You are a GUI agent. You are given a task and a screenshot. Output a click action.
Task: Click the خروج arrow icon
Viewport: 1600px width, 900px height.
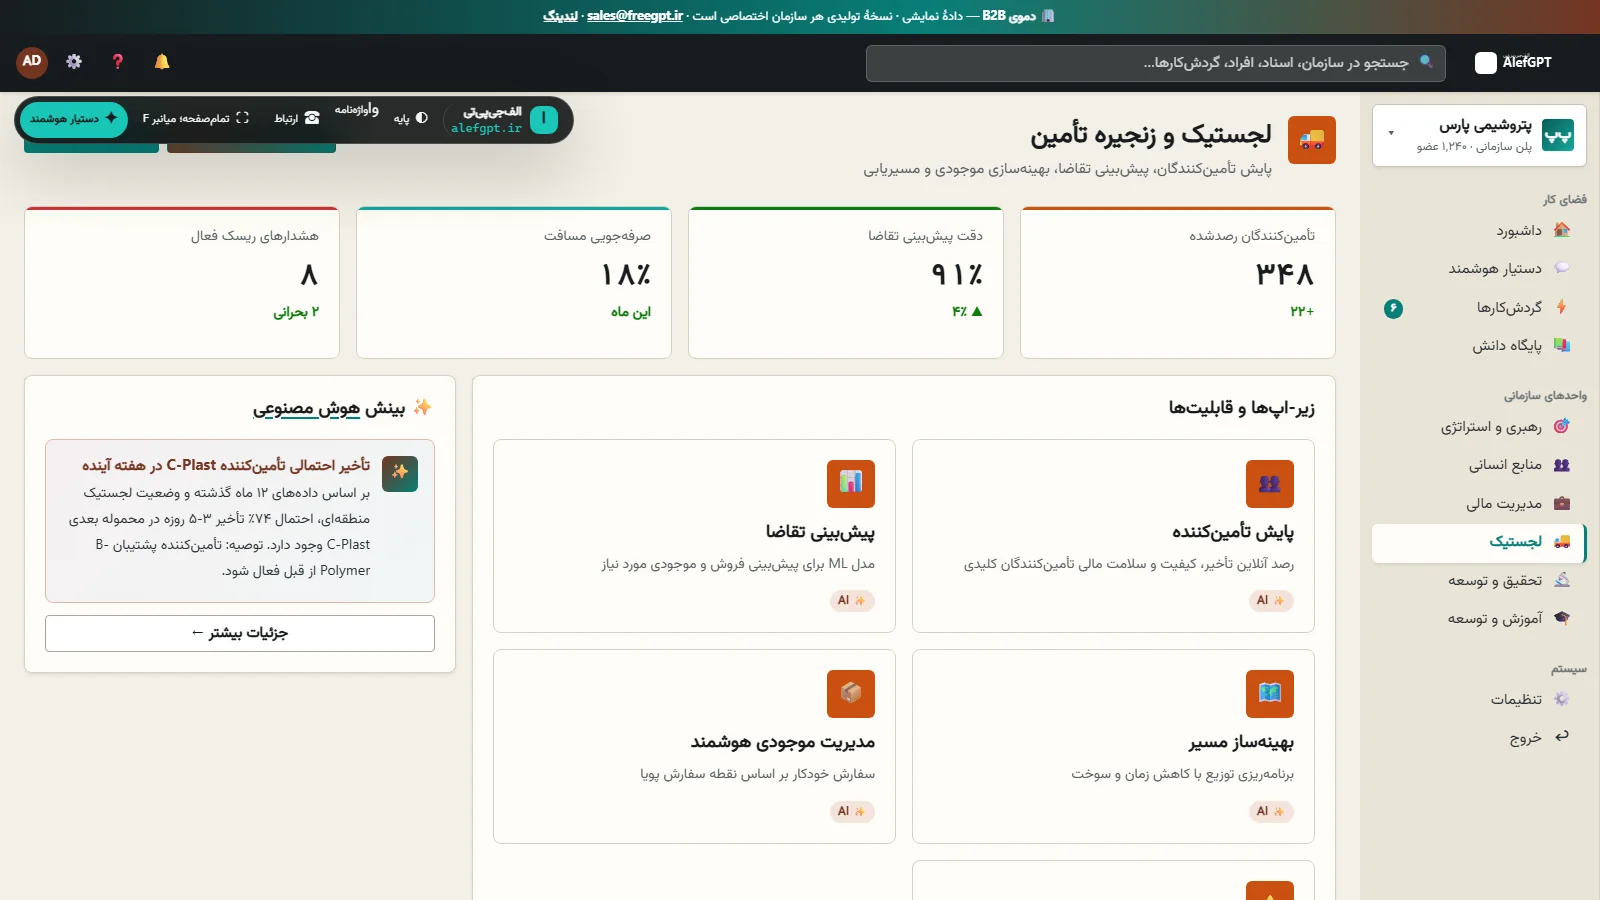coord(1562,736)
